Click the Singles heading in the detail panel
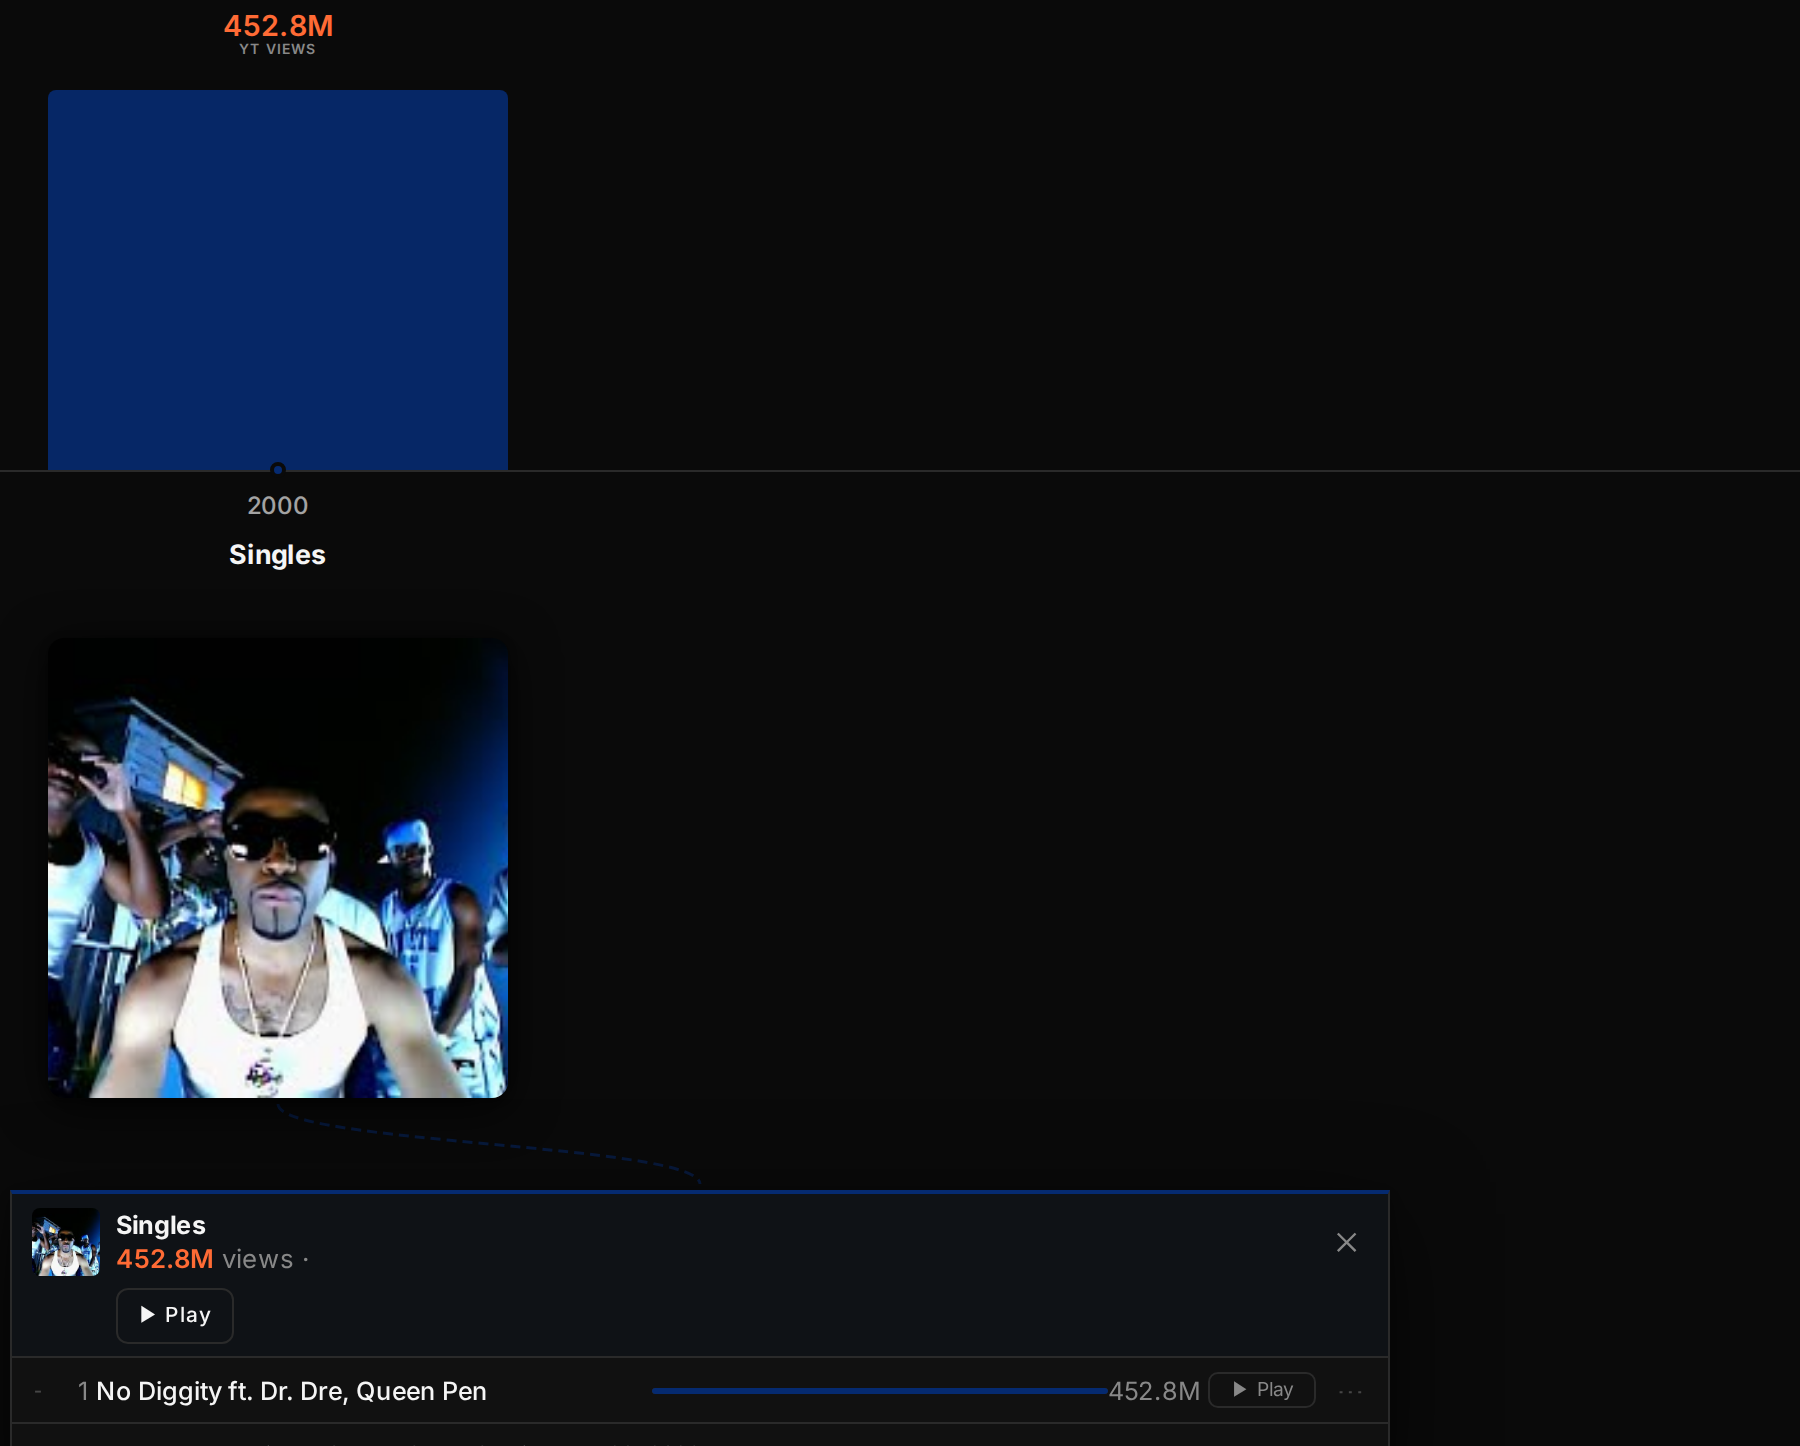The width and height of the screenshot is (1800, 1446). pyautogui.click(x=161, y=1225)
